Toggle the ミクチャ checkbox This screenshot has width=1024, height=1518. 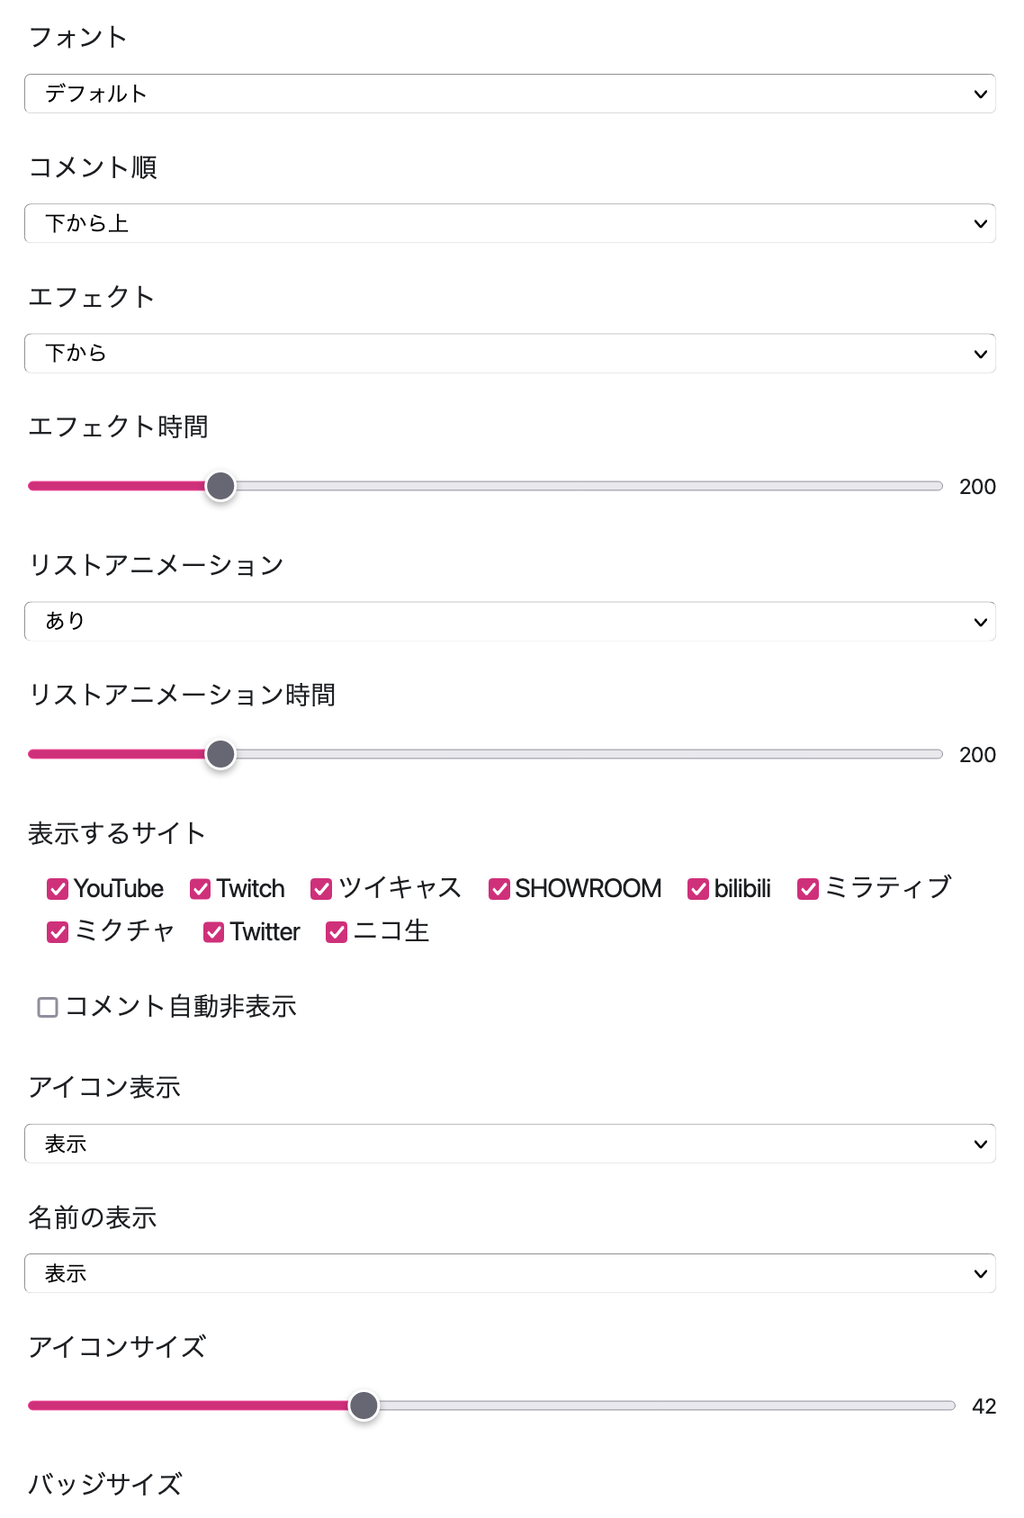coord(58,932)
